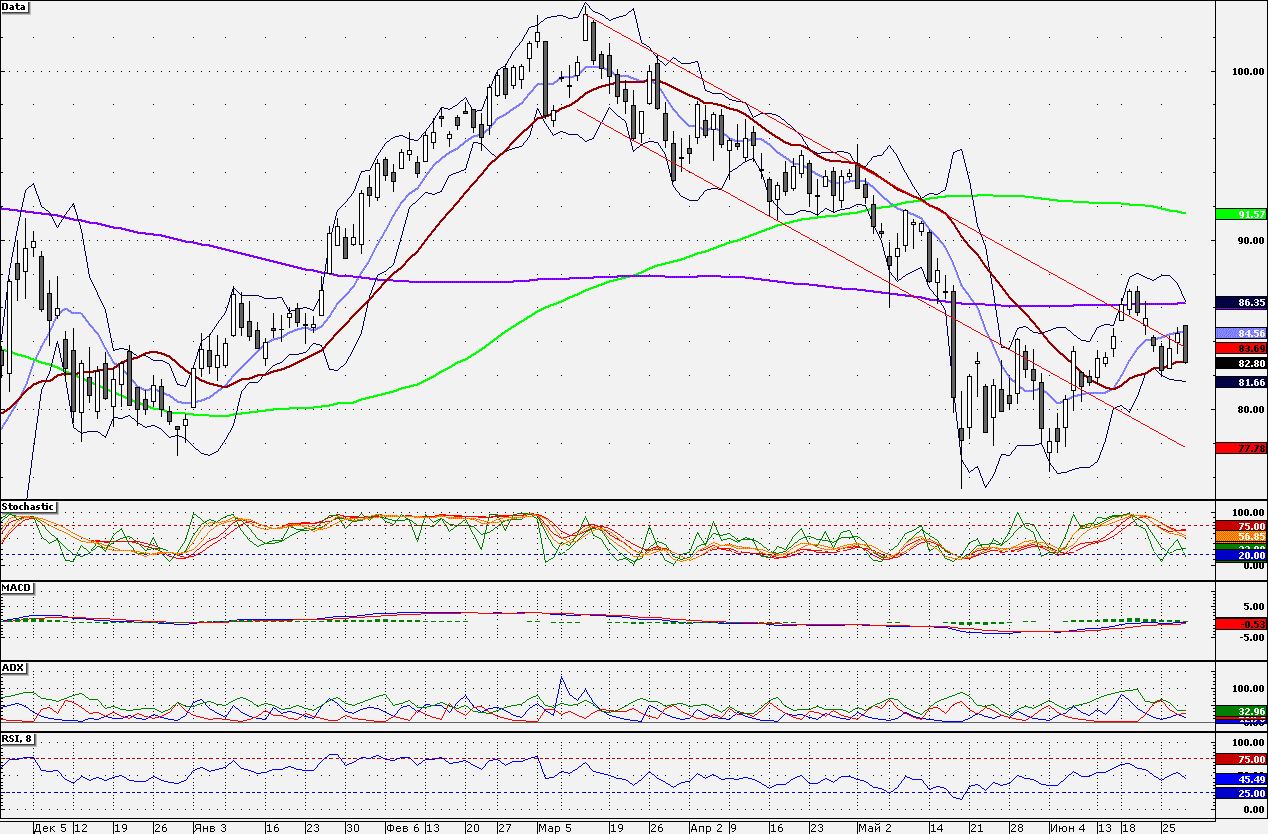Image resolution: width=1268 pixels, height=834 pixels.
Task: Click the black 82.80 last price label
Action: (x=1240, y=363)
